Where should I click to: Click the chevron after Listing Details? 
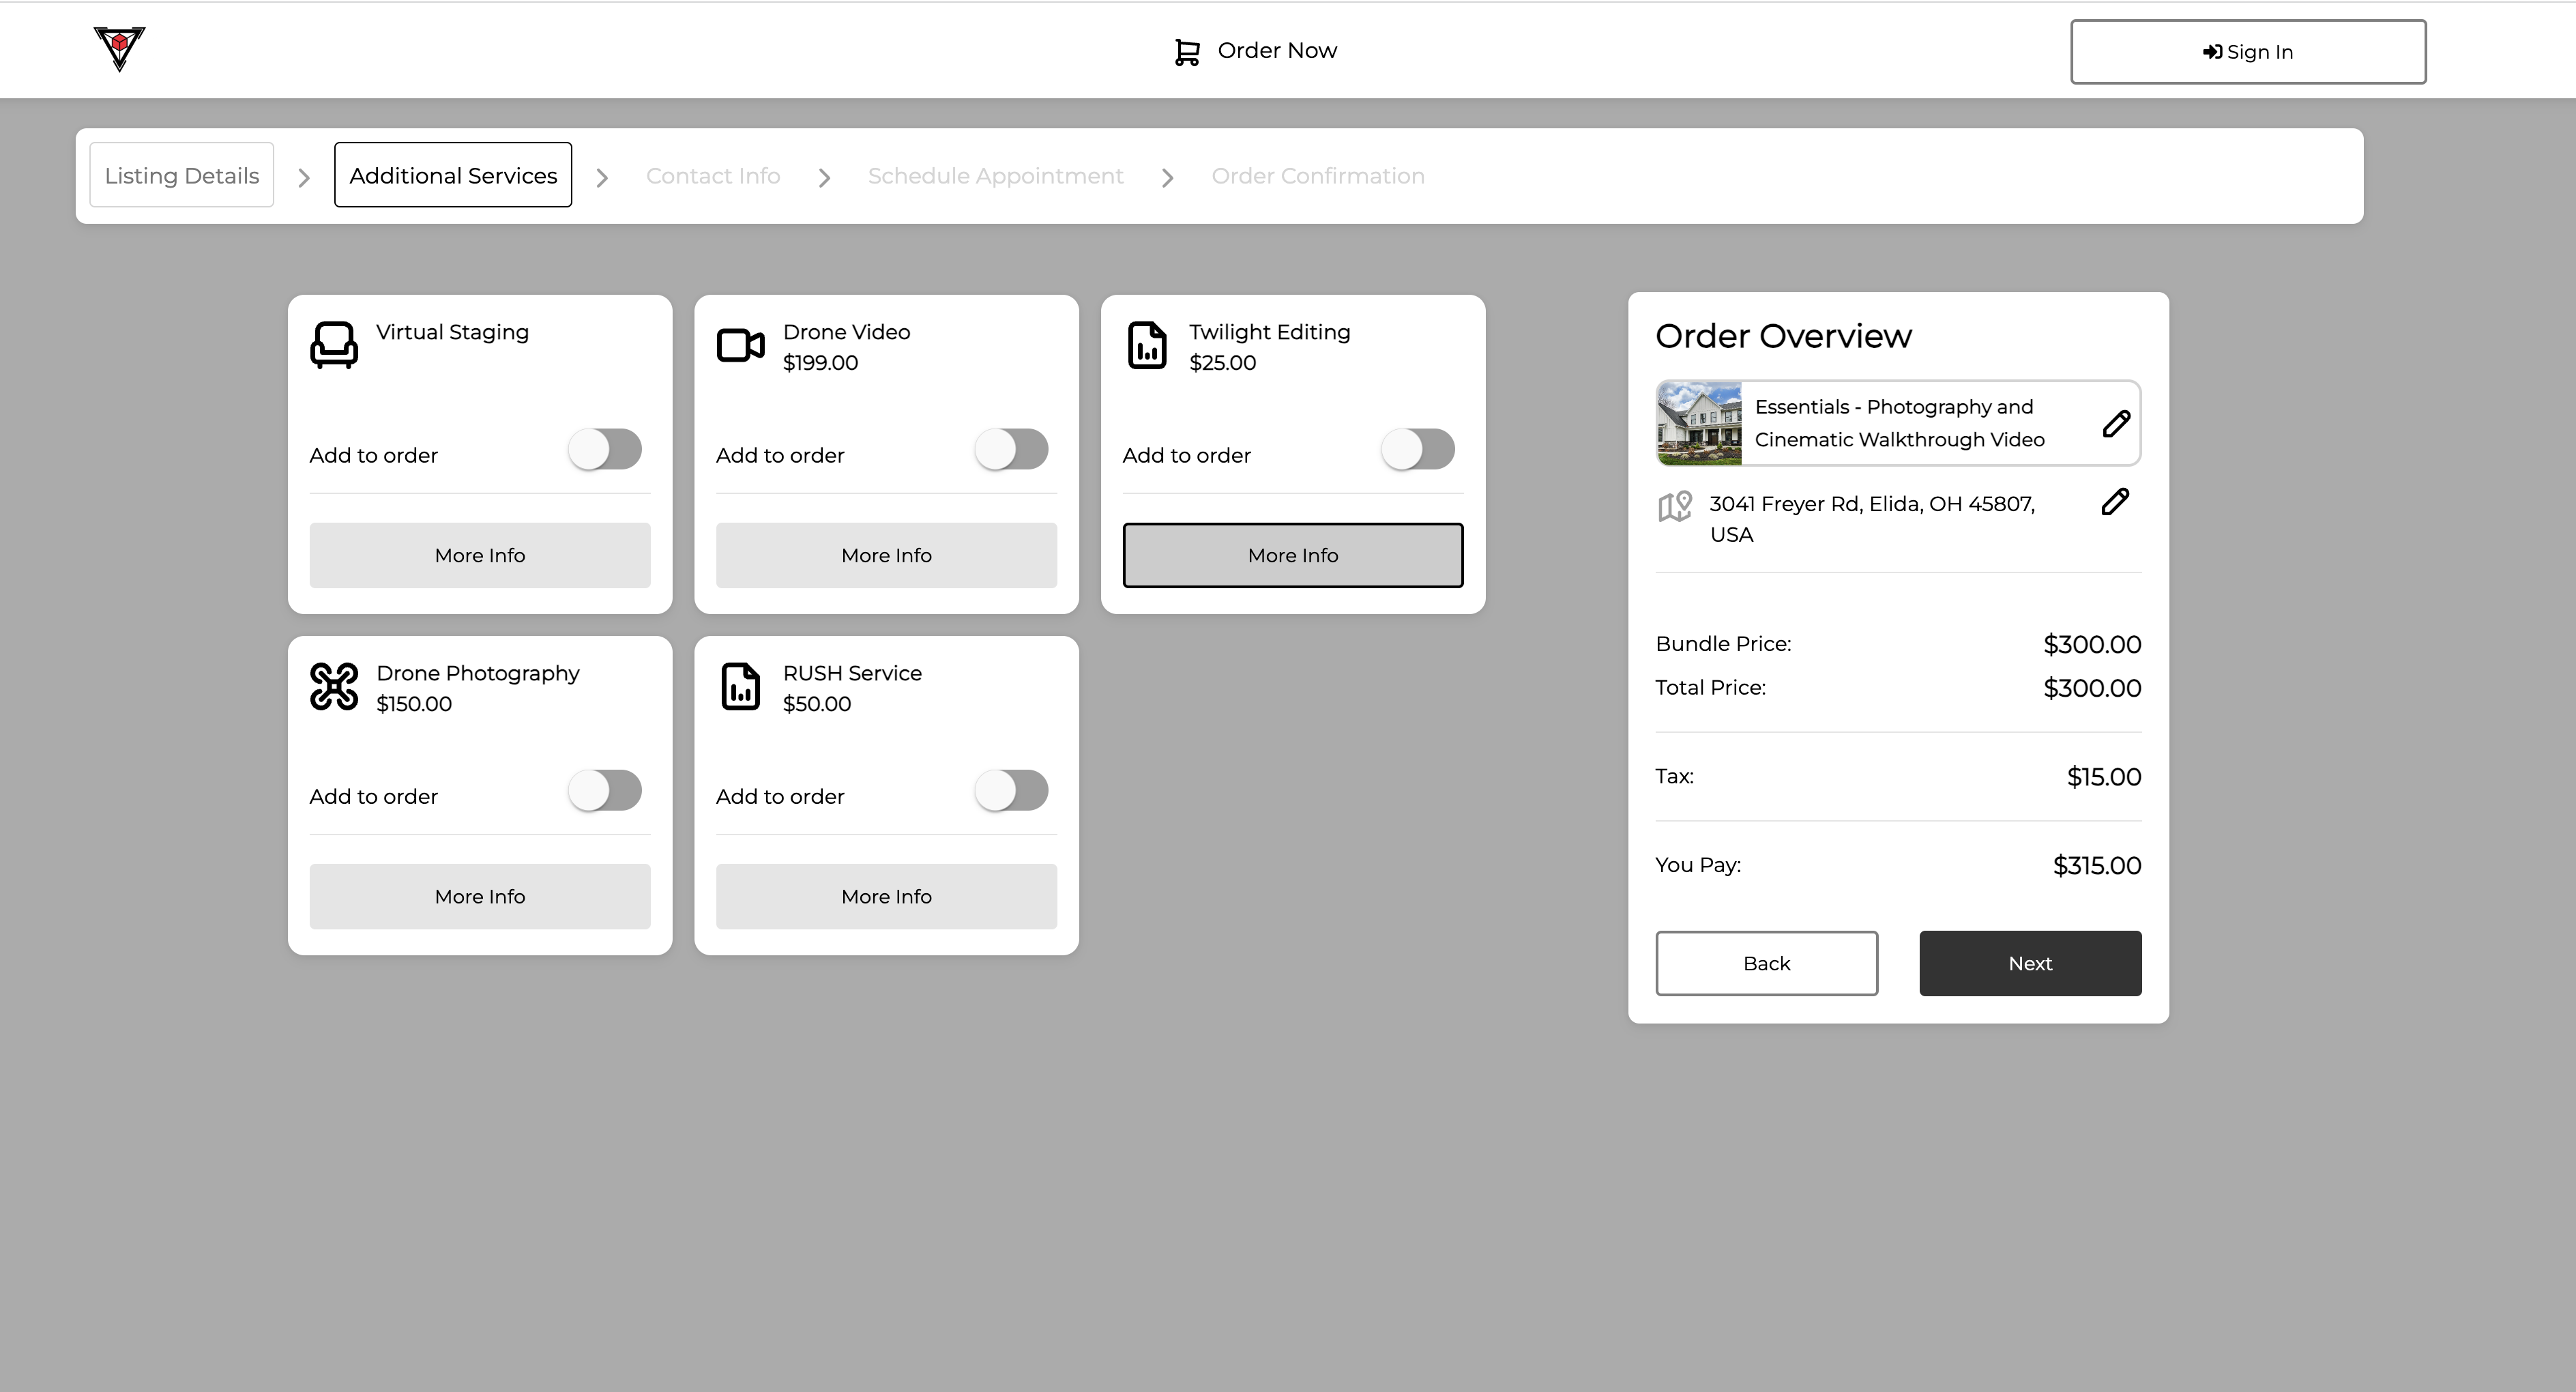[x=304, y=177]
